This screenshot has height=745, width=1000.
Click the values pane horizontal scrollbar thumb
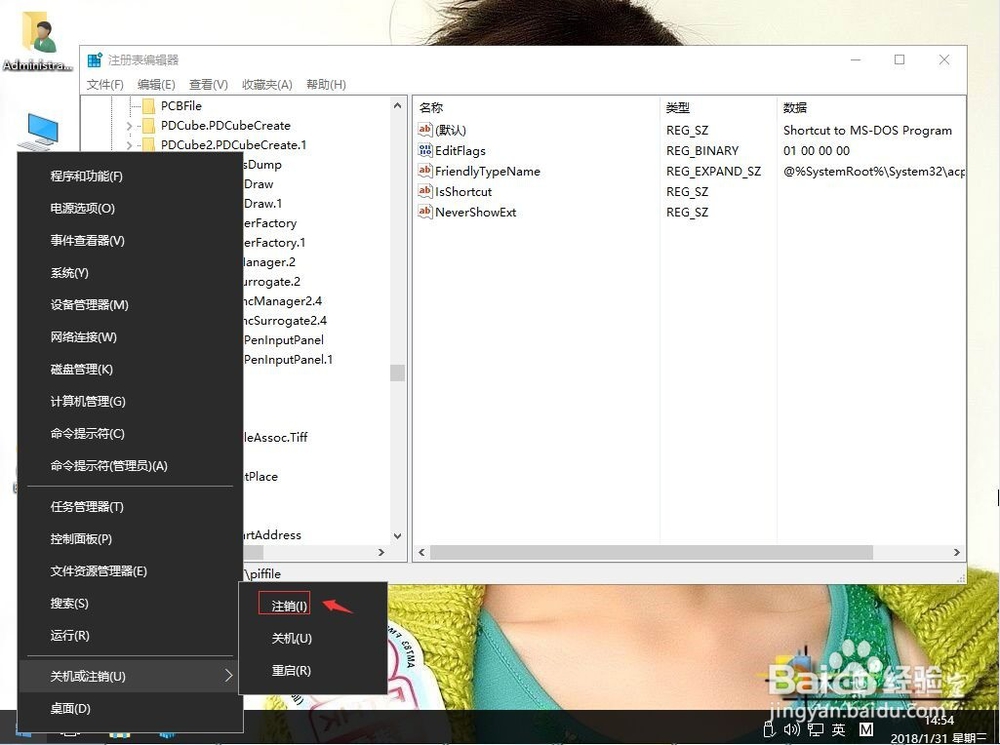(x=651, y=552)
